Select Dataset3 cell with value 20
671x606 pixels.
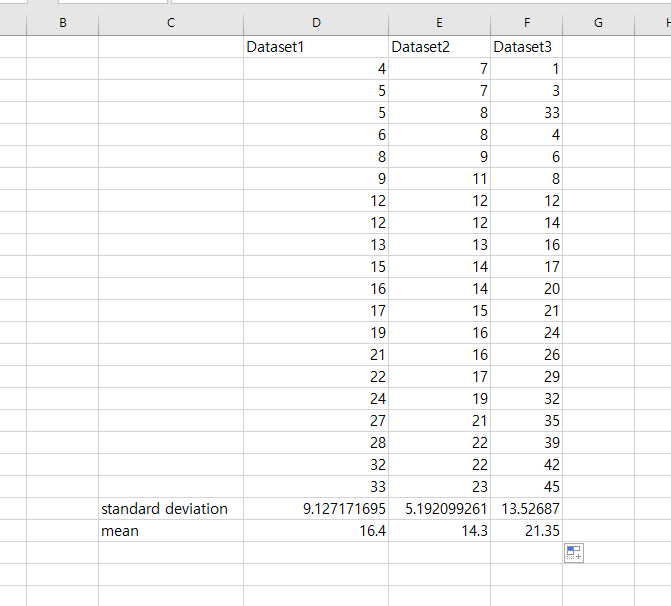pyautogui.click(x=526, y=288)
